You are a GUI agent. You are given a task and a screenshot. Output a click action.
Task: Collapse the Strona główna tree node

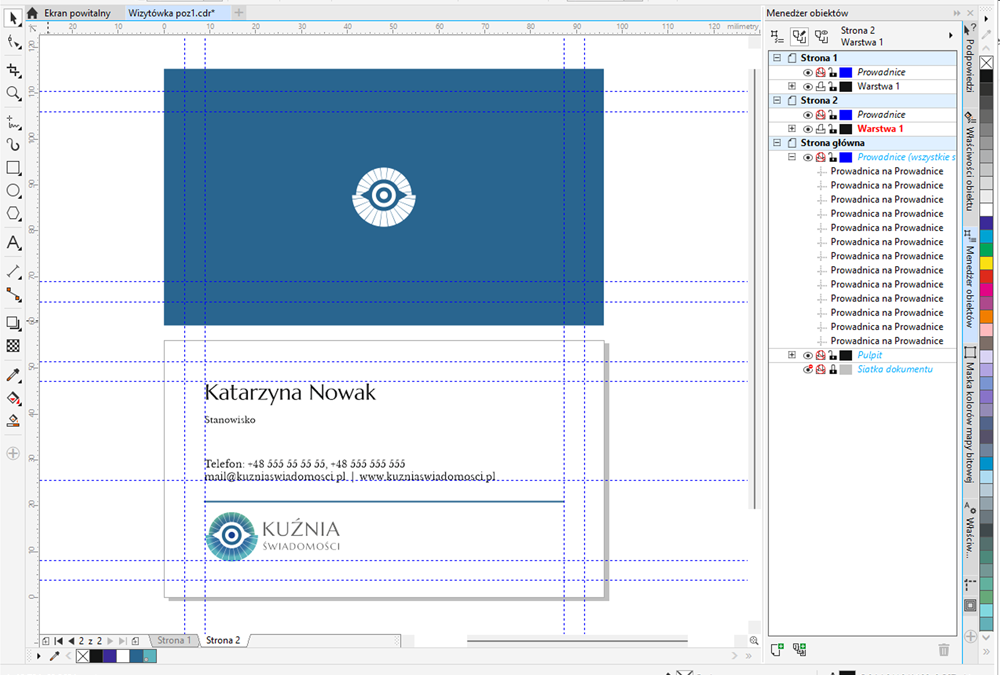(x=777, y=143)
